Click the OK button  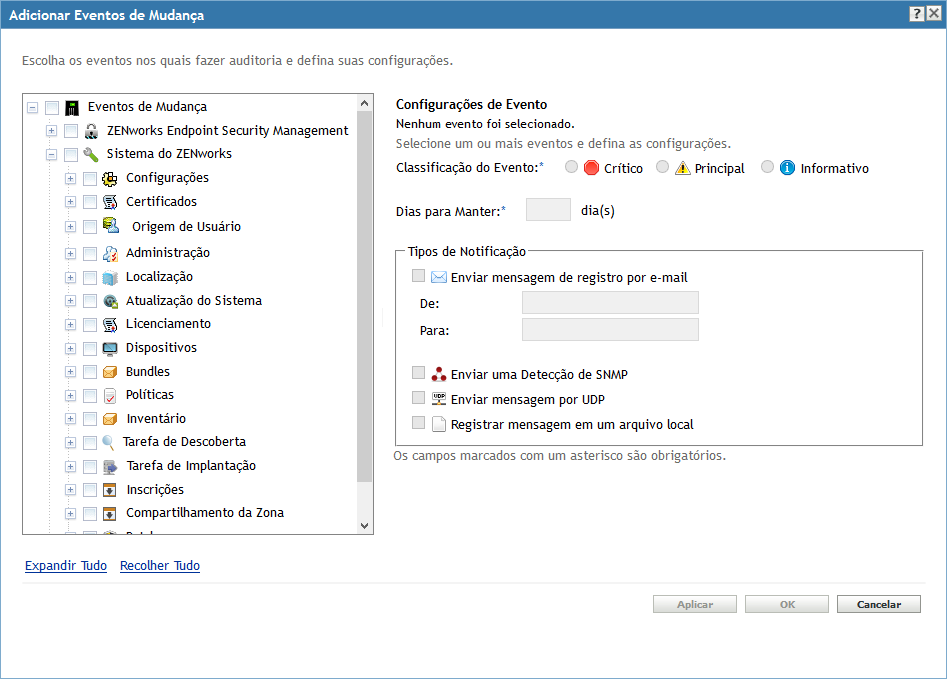(787, 604)
